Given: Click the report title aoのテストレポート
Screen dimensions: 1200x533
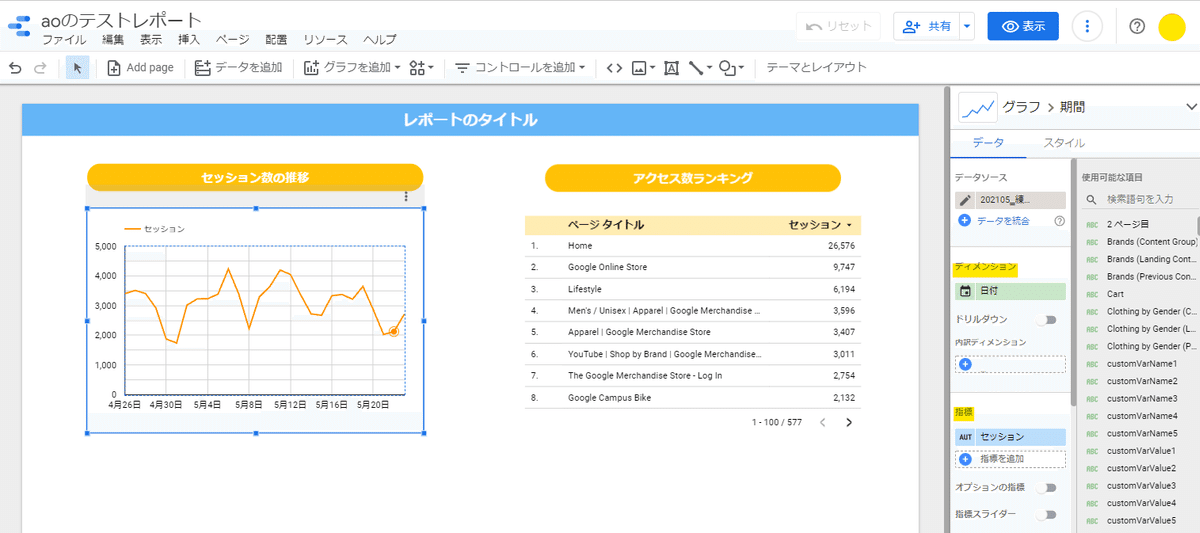Looking at the screenshot, I should [121, 20].
